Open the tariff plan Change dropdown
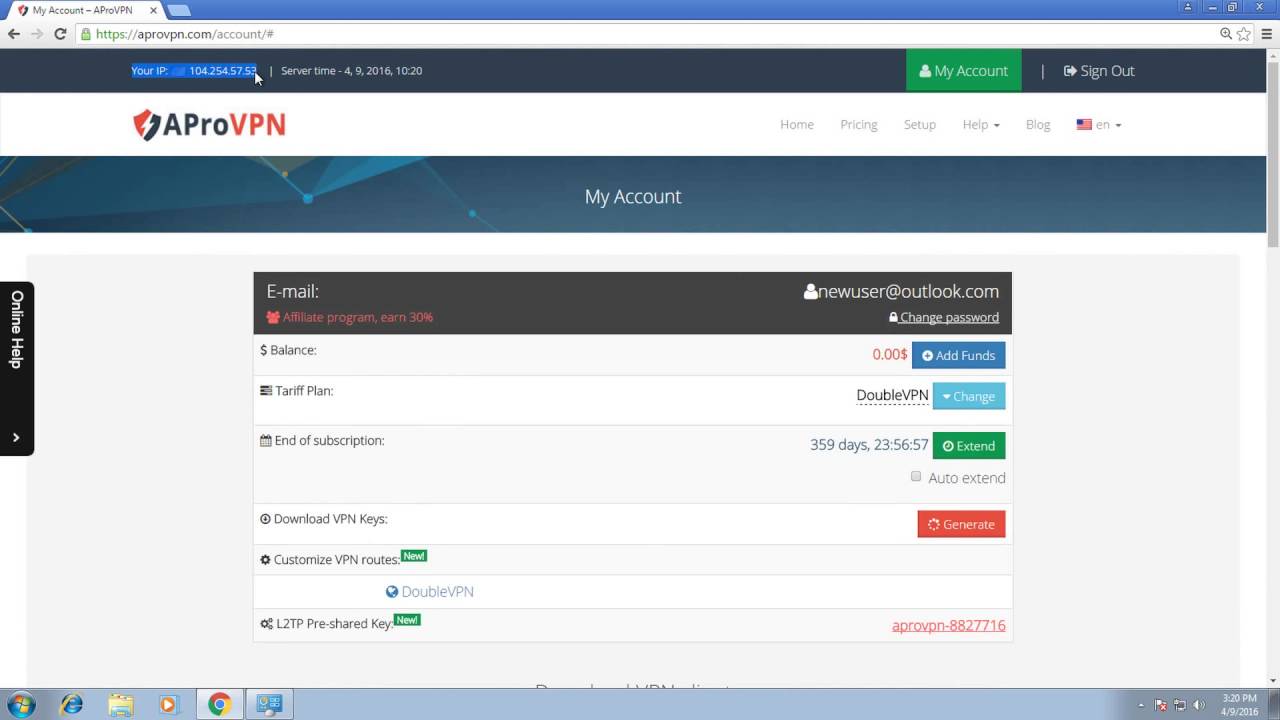The image size is (1280, 720). 969,396
